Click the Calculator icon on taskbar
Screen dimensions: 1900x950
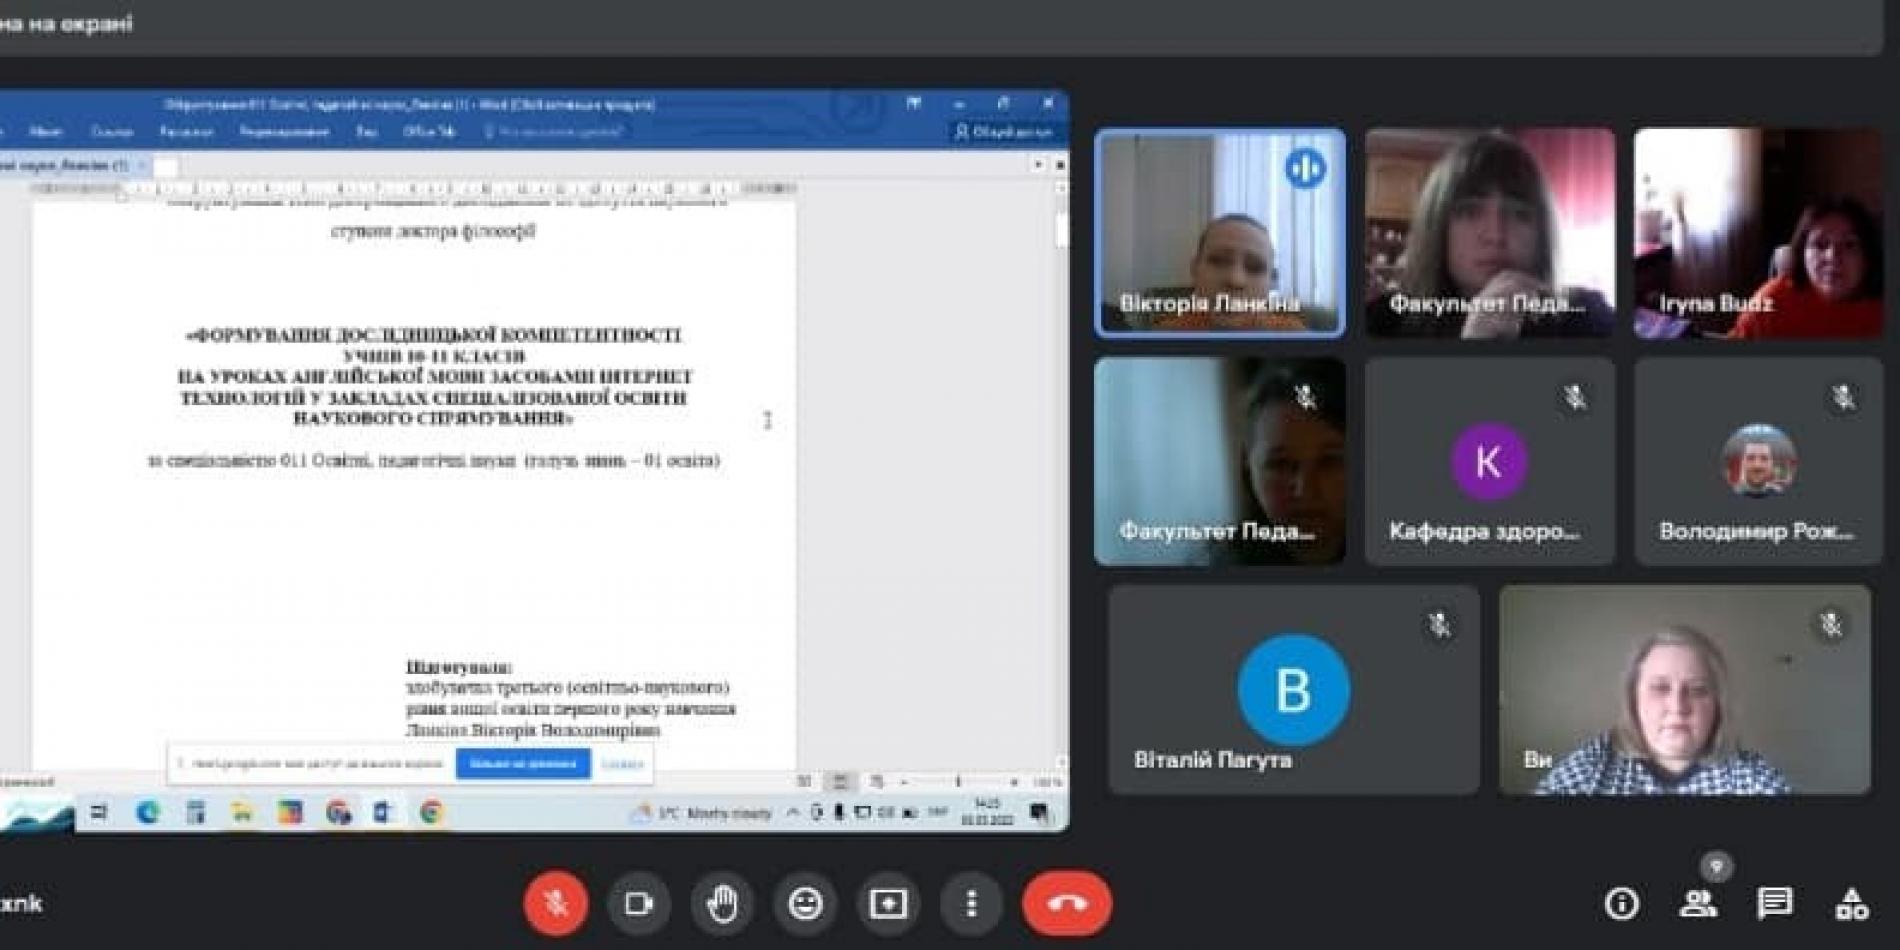[x=196, y=813]
